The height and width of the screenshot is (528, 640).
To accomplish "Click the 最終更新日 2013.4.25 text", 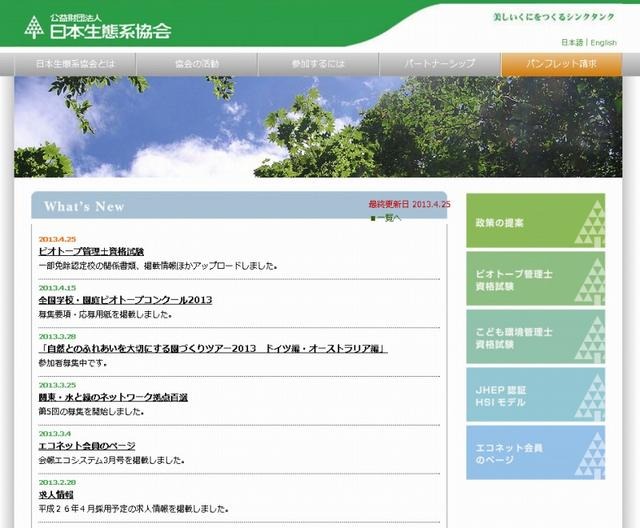I will (x=409, y=204).
